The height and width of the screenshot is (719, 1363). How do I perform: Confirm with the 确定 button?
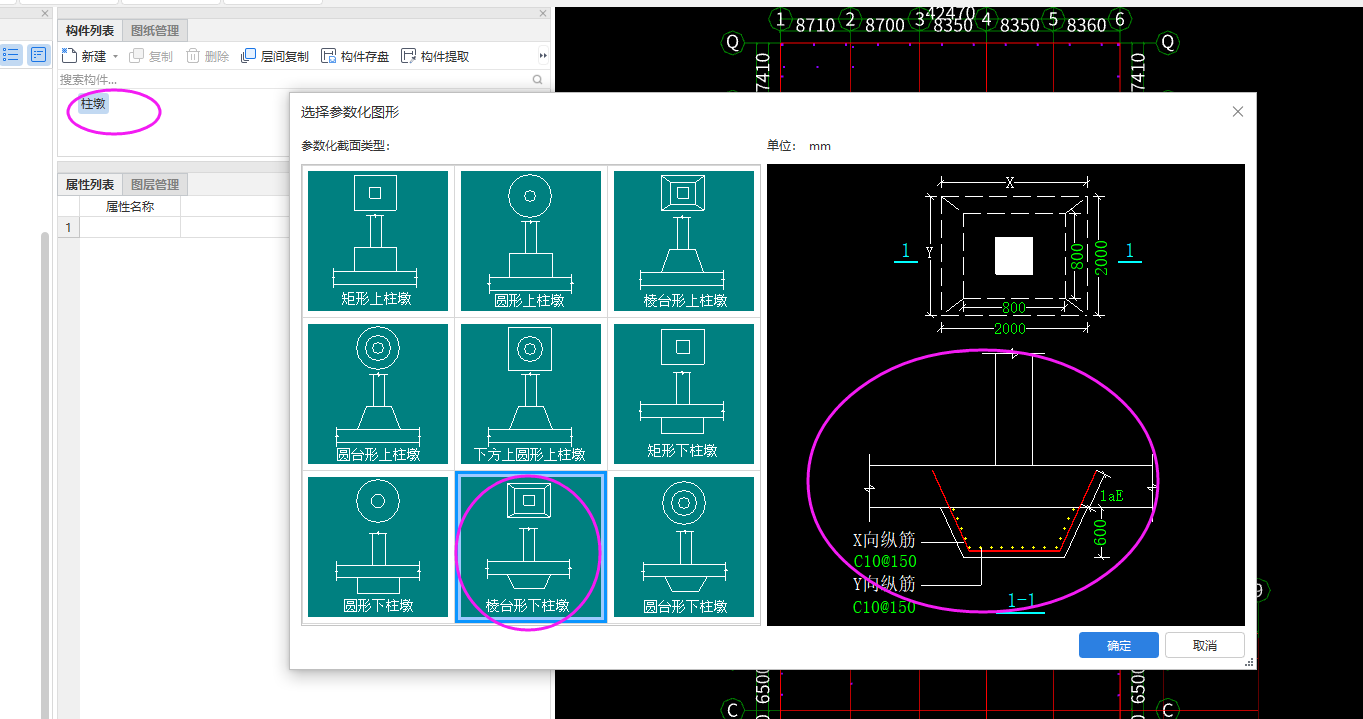1119,645
